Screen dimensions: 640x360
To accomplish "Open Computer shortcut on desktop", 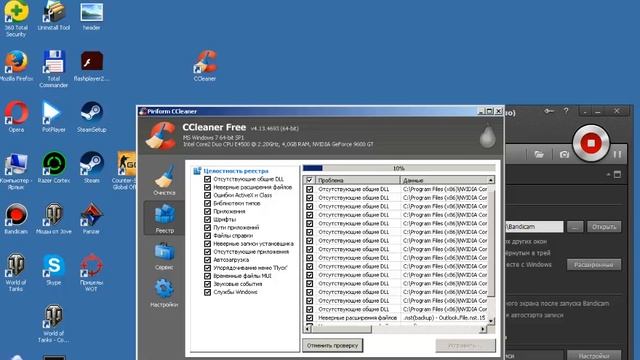I will pyautogui.click(x=16, y=171).
